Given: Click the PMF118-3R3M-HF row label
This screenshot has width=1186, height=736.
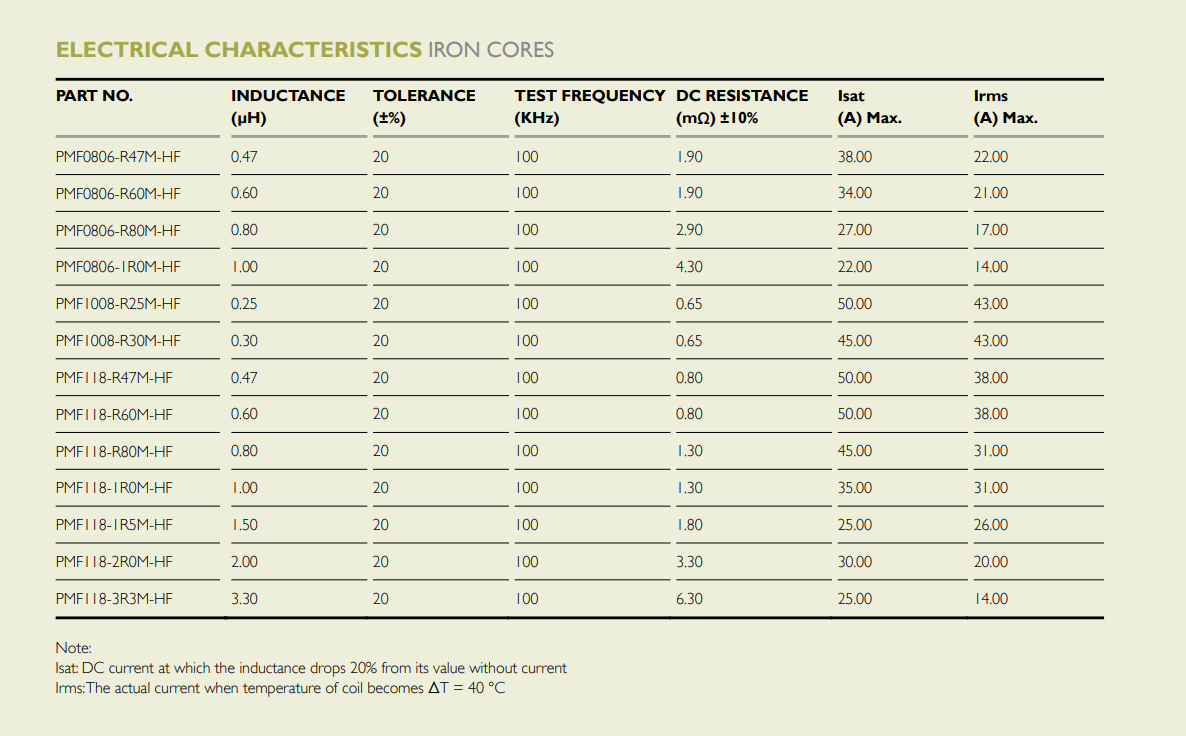Looking at the screenshot, I should (114, 599).
